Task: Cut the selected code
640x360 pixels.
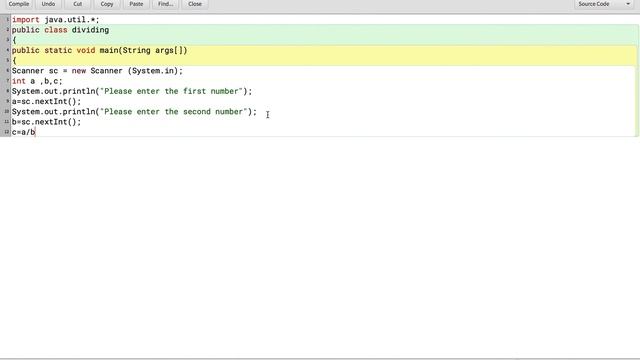Action: tap(78, 4)
